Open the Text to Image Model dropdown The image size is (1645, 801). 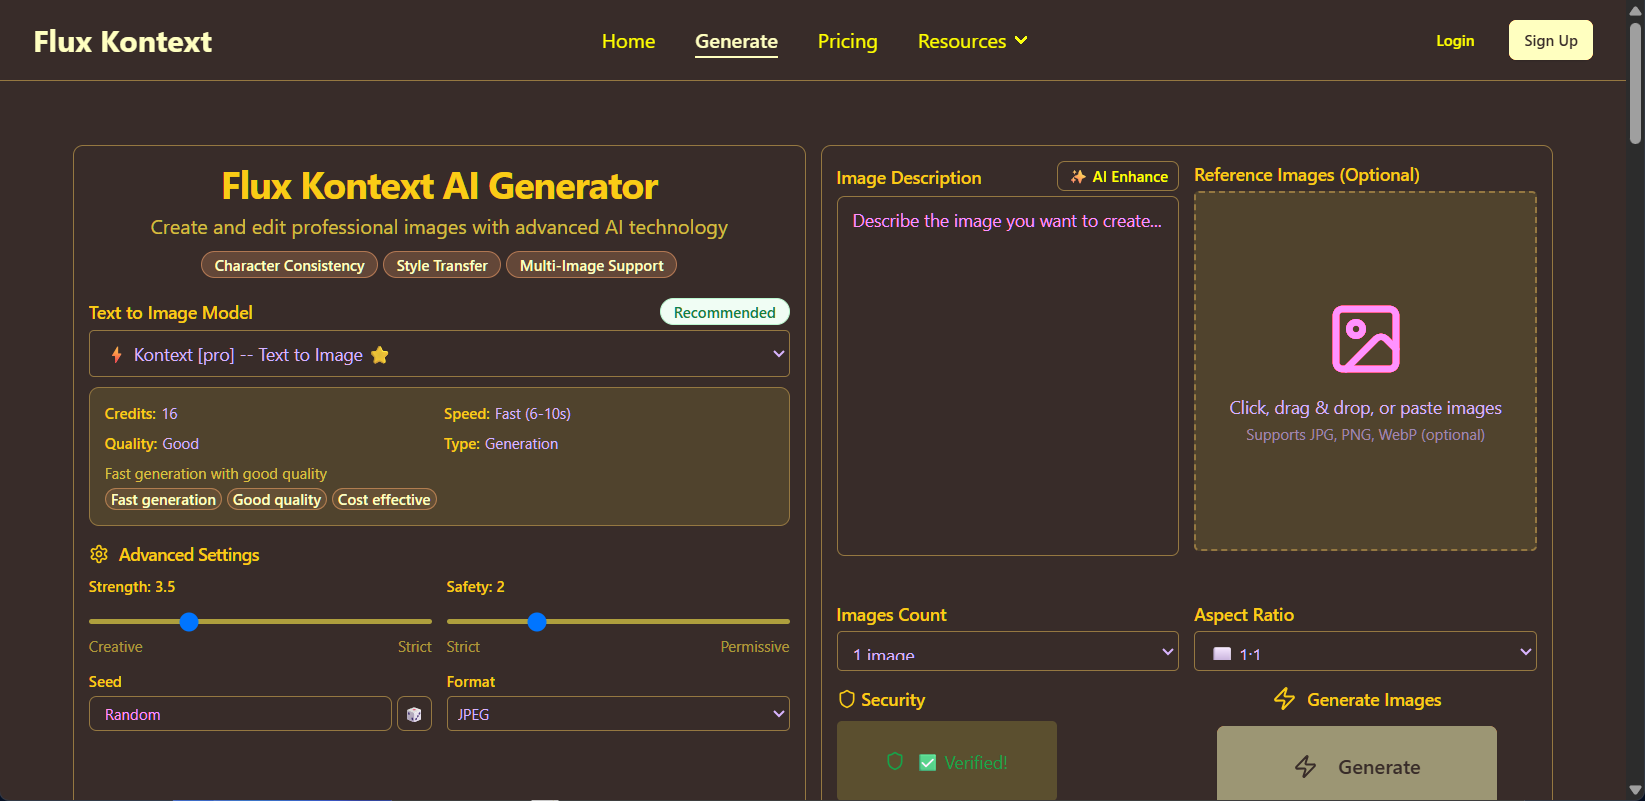point(439,354)
